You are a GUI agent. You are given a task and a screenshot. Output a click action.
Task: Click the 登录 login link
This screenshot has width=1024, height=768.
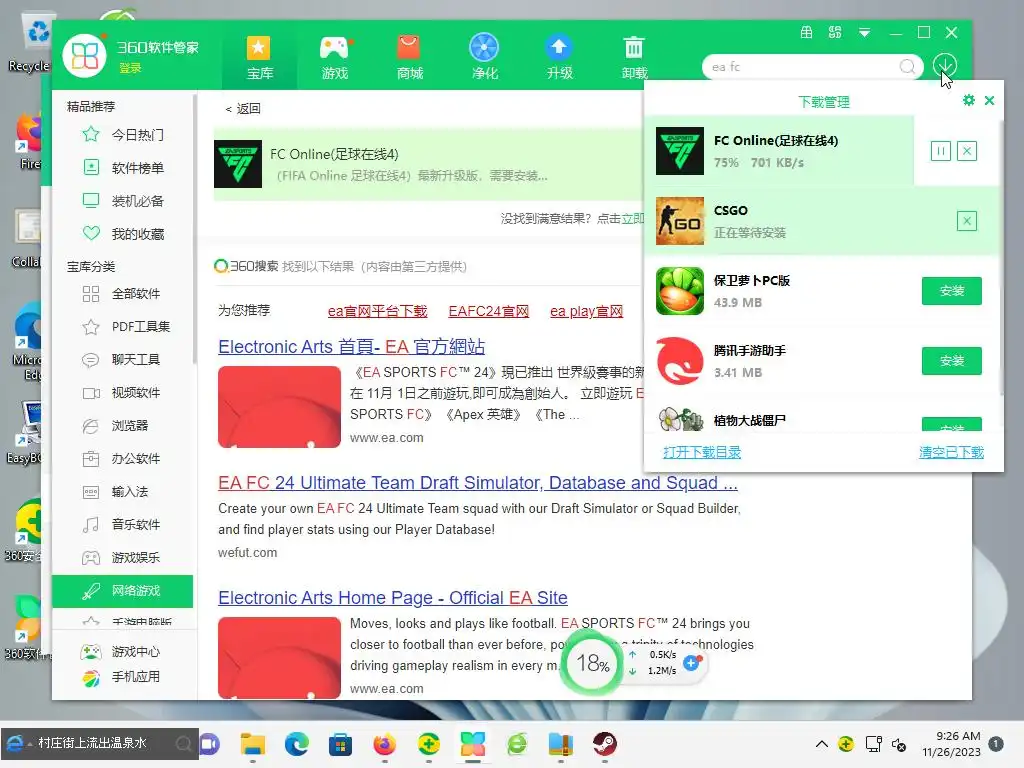click(x=130, y=68)
